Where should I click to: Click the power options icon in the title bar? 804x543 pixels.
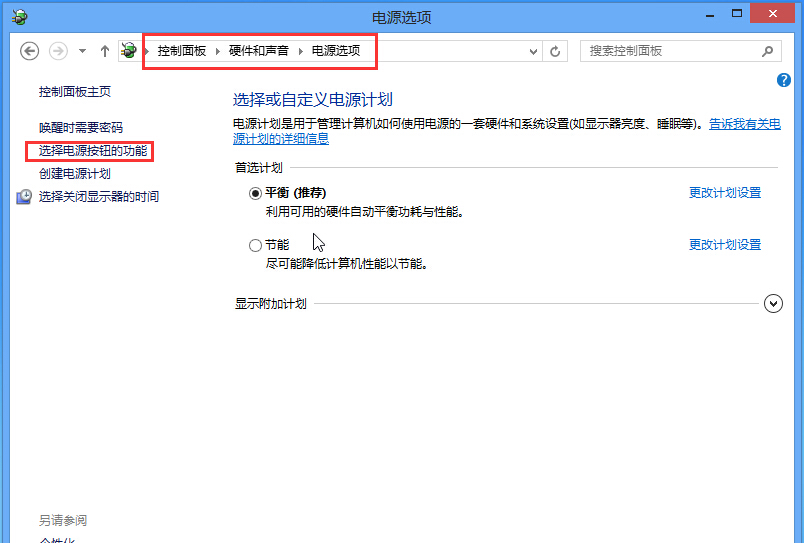point(19,17)
